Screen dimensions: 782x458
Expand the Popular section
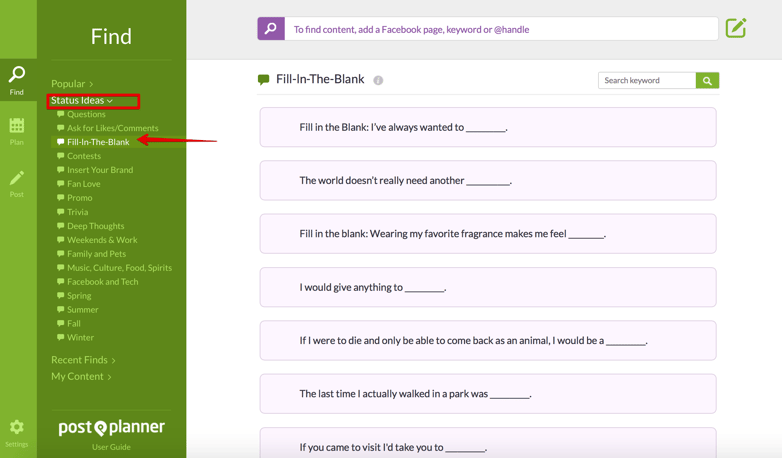(x=72, y=84)
